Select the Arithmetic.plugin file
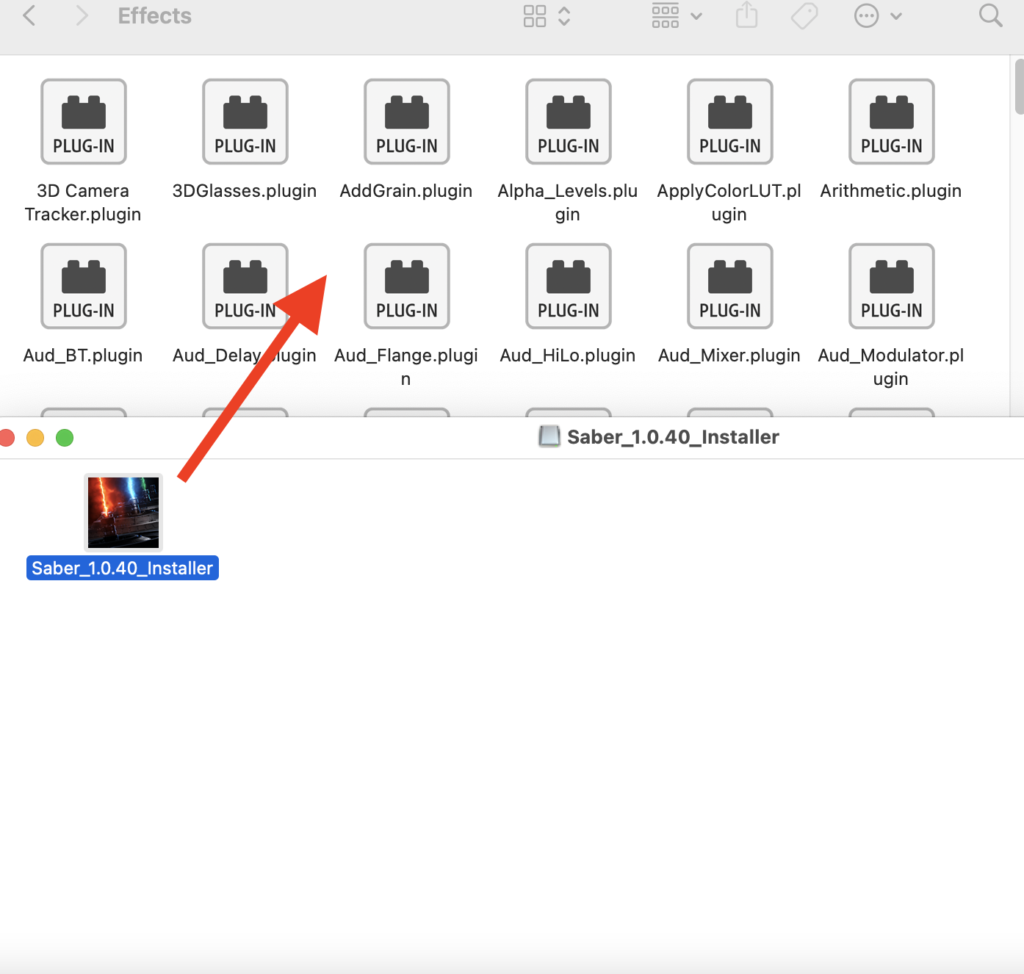 pos(891,121)
